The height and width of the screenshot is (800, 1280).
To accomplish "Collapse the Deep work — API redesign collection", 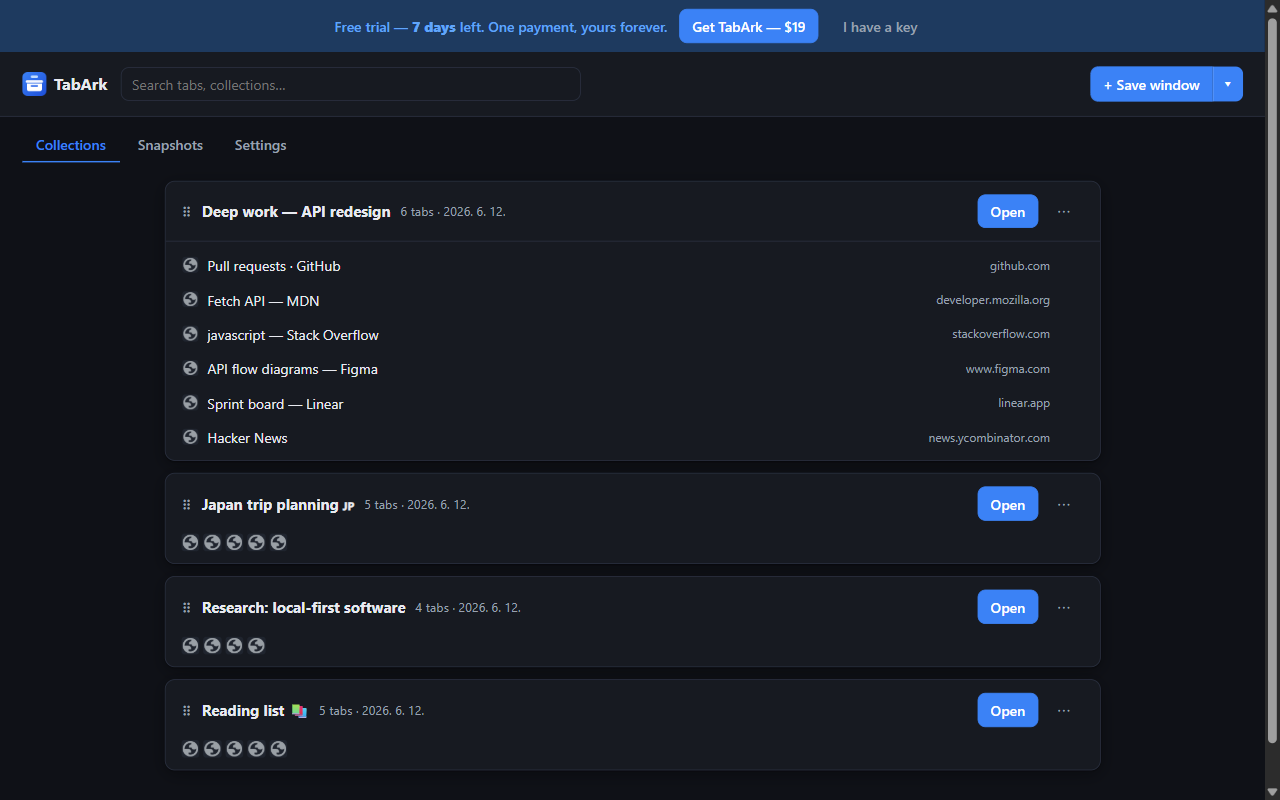I will [x=296, y=212].
